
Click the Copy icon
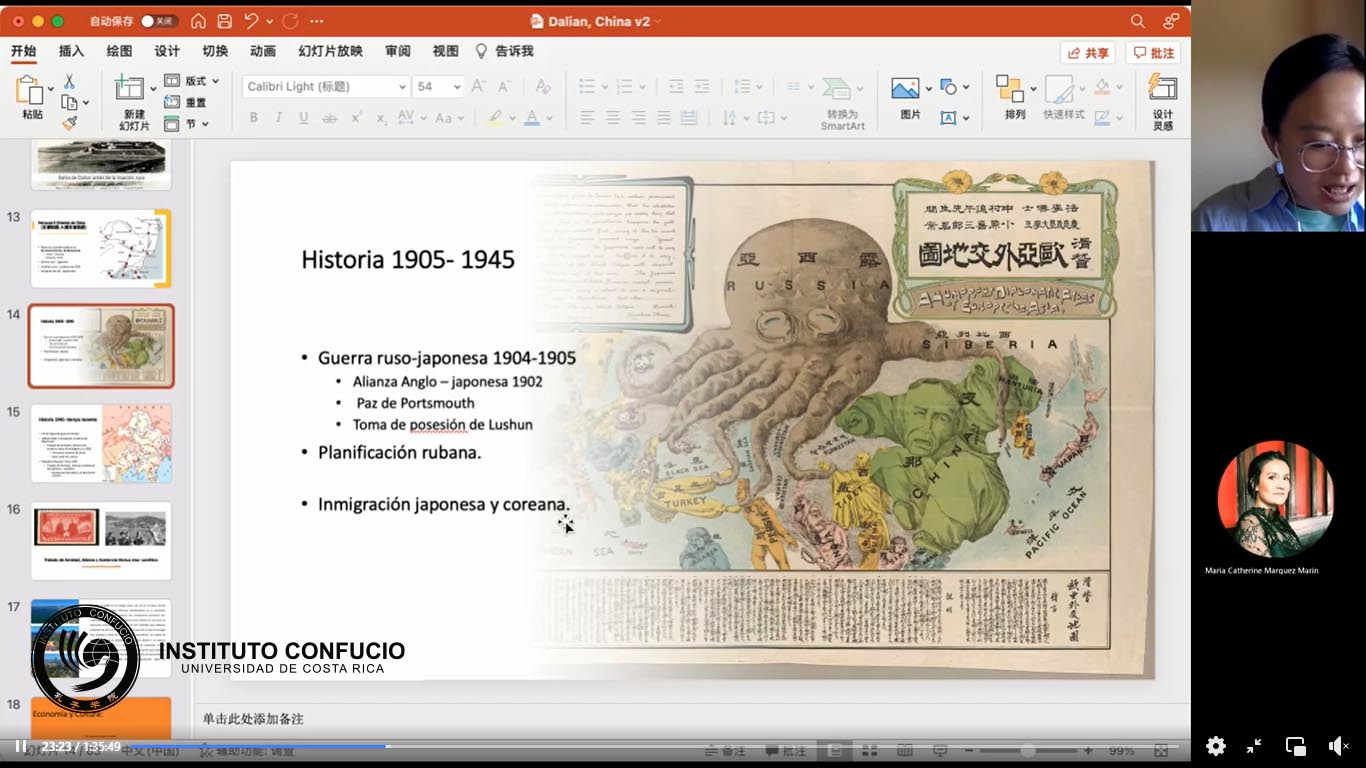pyautogui.click(x=69, y=102)
